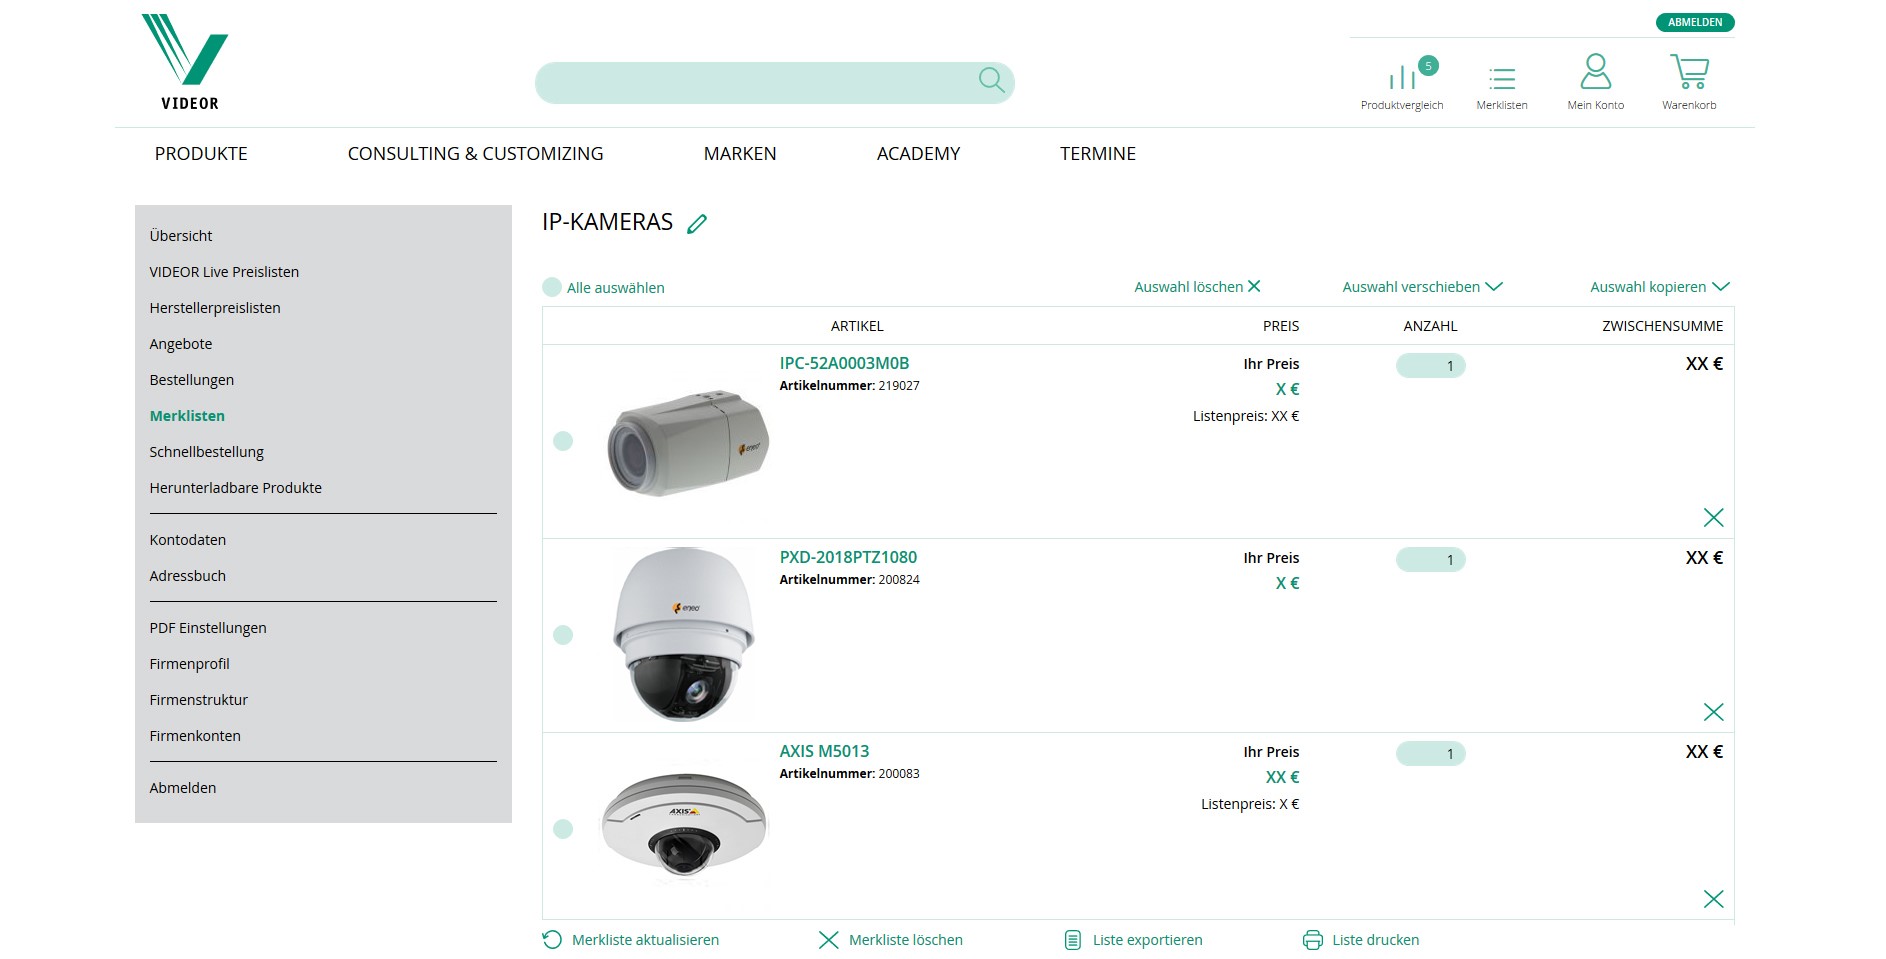Go to Übersicht in the sidebar
This screenshot has width=1886, height=959.
[x=181, y=236]
